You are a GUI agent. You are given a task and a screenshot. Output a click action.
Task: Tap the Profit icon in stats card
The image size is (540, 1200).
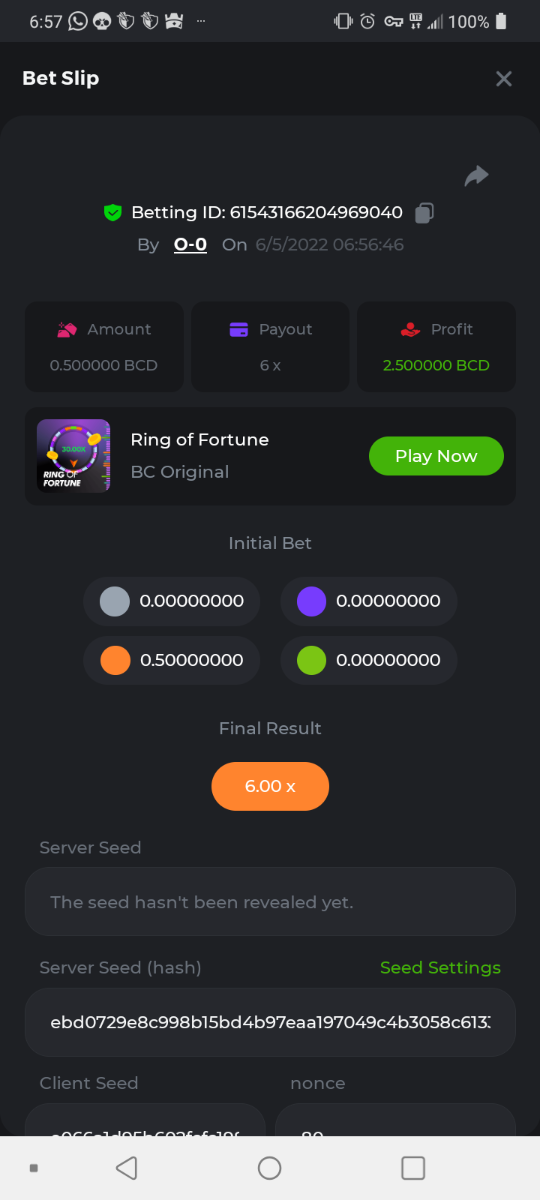click(x=410, y=329)
